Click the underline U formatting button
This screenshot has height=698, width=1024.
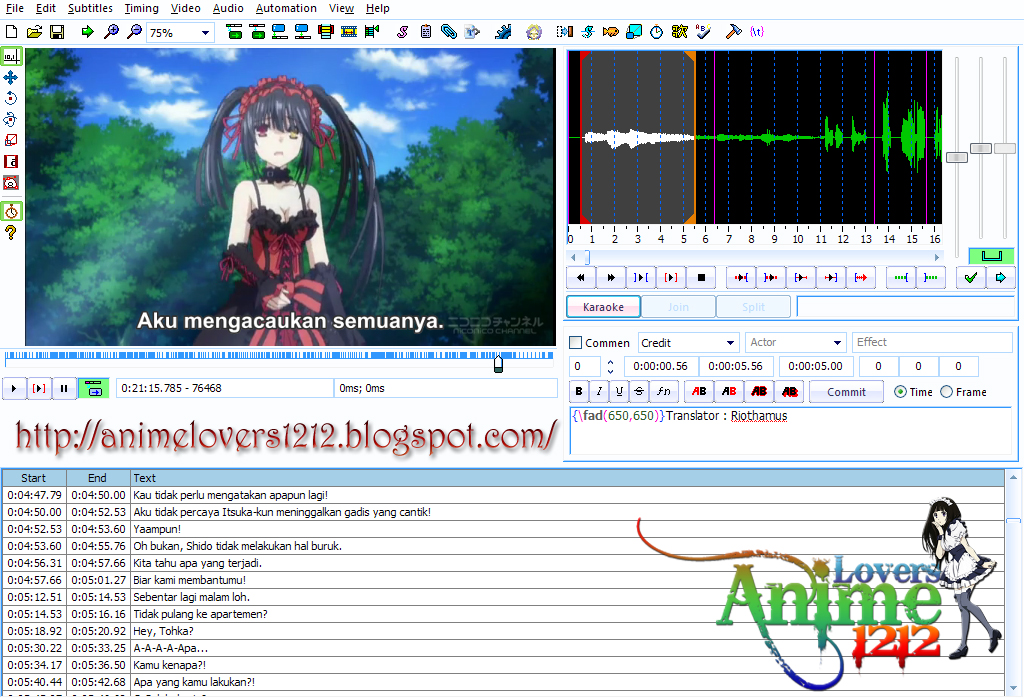tap(619, 391)
